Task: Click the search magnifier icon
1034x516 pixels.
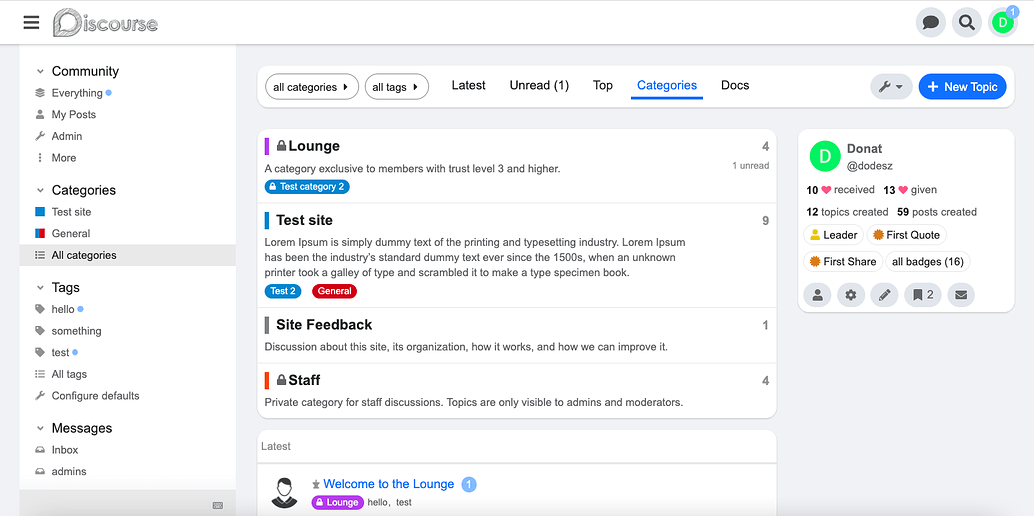Action: tap(966, 22)
